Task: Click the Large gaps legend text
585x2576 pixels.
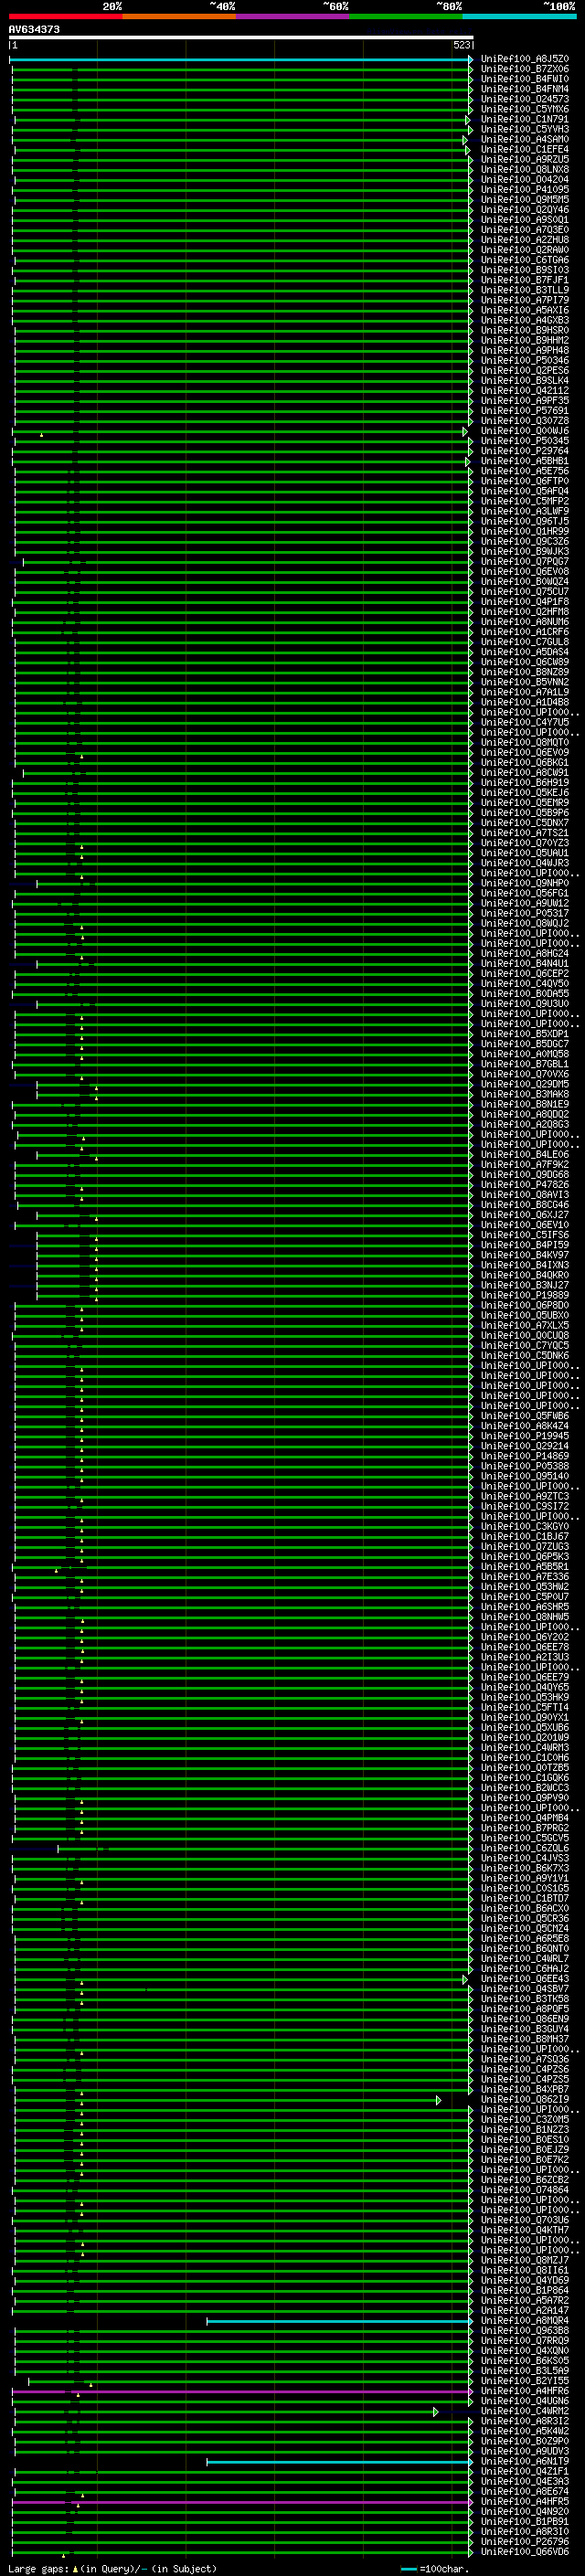Action: tap(112, 2569)
